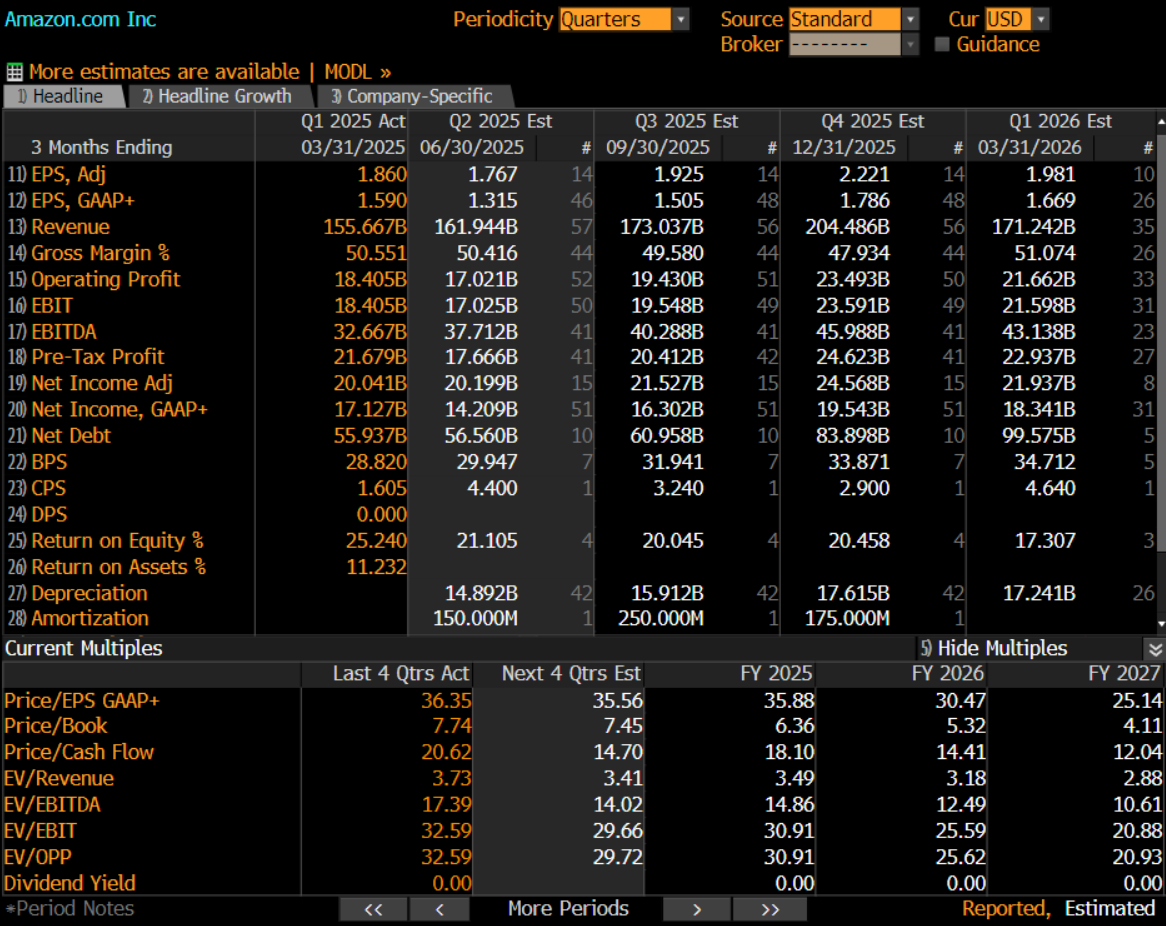Jump to the latest periods with >>
This screenshot has height=926, width=1166.
[x=770, y=909]
